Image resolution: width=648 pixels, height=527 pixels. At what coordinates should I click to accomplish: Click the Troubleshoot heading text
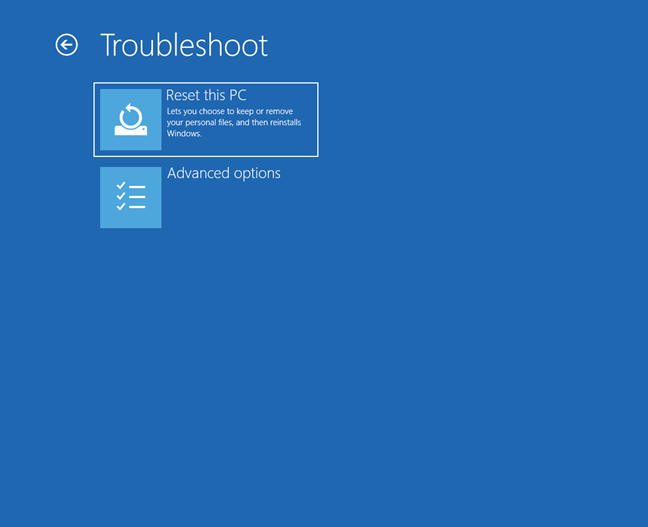point(184,45)
